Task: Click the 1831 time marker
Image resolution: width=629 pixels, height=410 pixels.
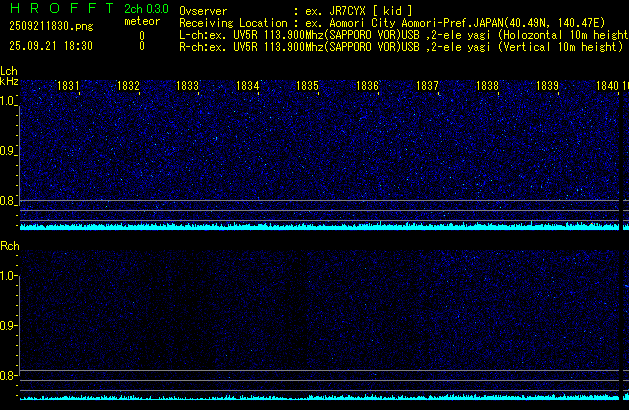Action: [x=68, y=86]
